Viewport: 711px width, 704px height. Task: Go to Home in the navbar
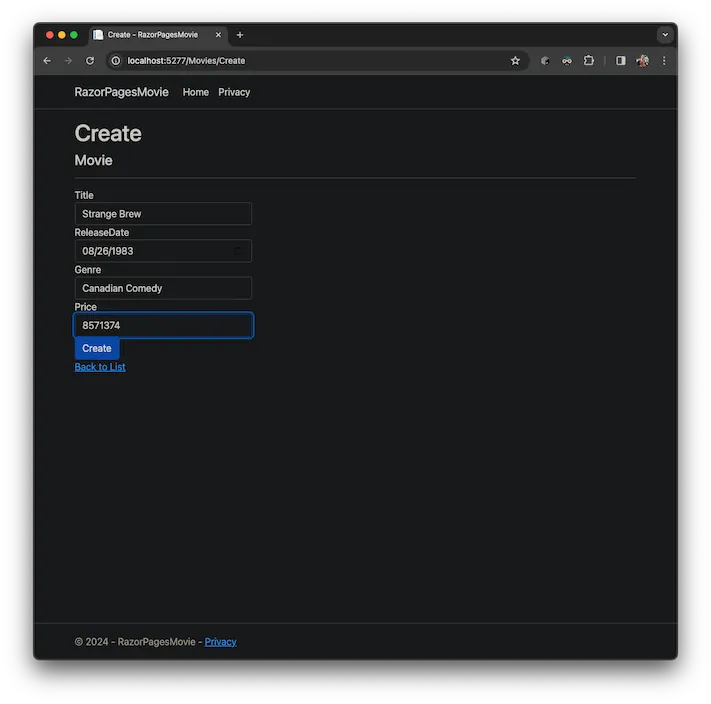pos(196,92)
